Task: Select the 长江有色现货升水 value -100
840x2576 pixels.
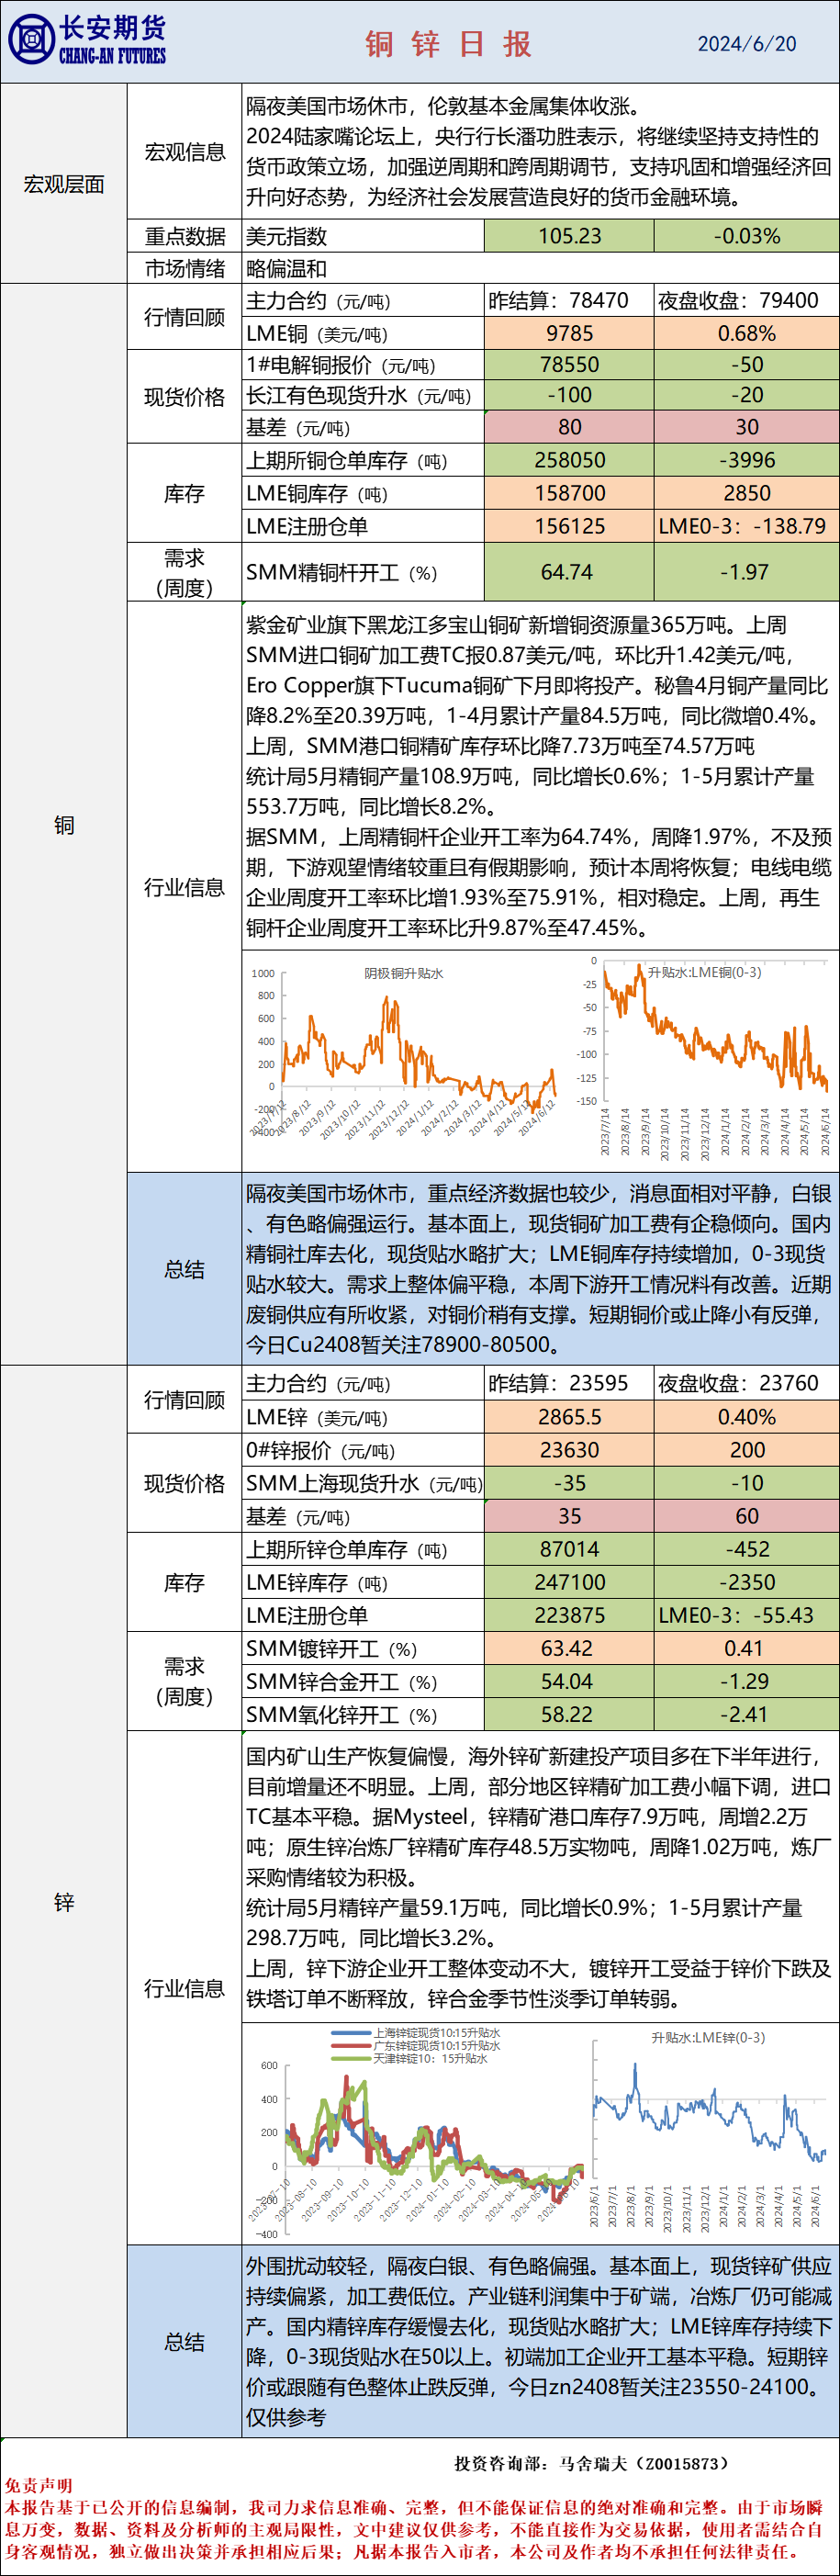Action: click(x=569, y=395)
